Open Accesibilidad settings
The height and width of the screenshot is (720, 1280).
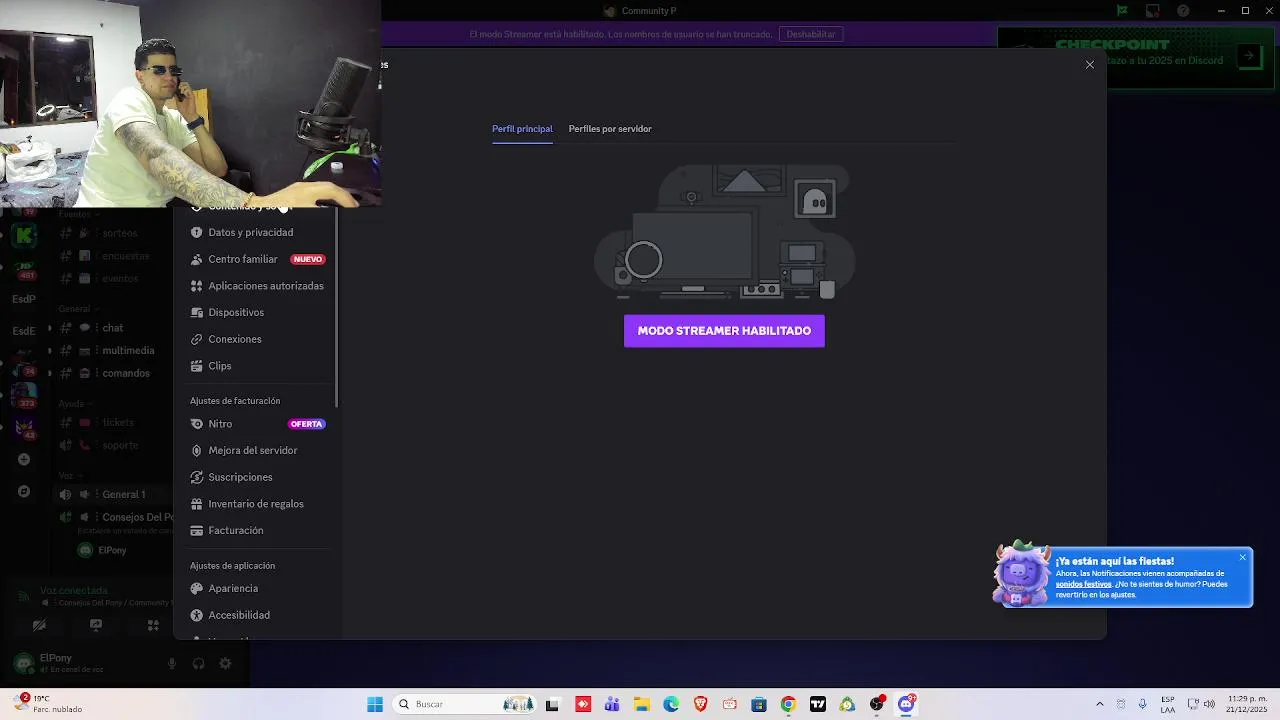point(258,615)
